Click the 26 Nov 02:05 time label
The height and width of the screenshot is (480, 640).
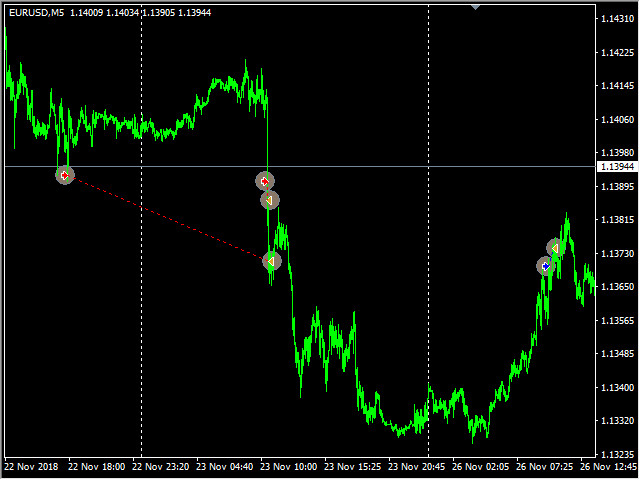480,467
